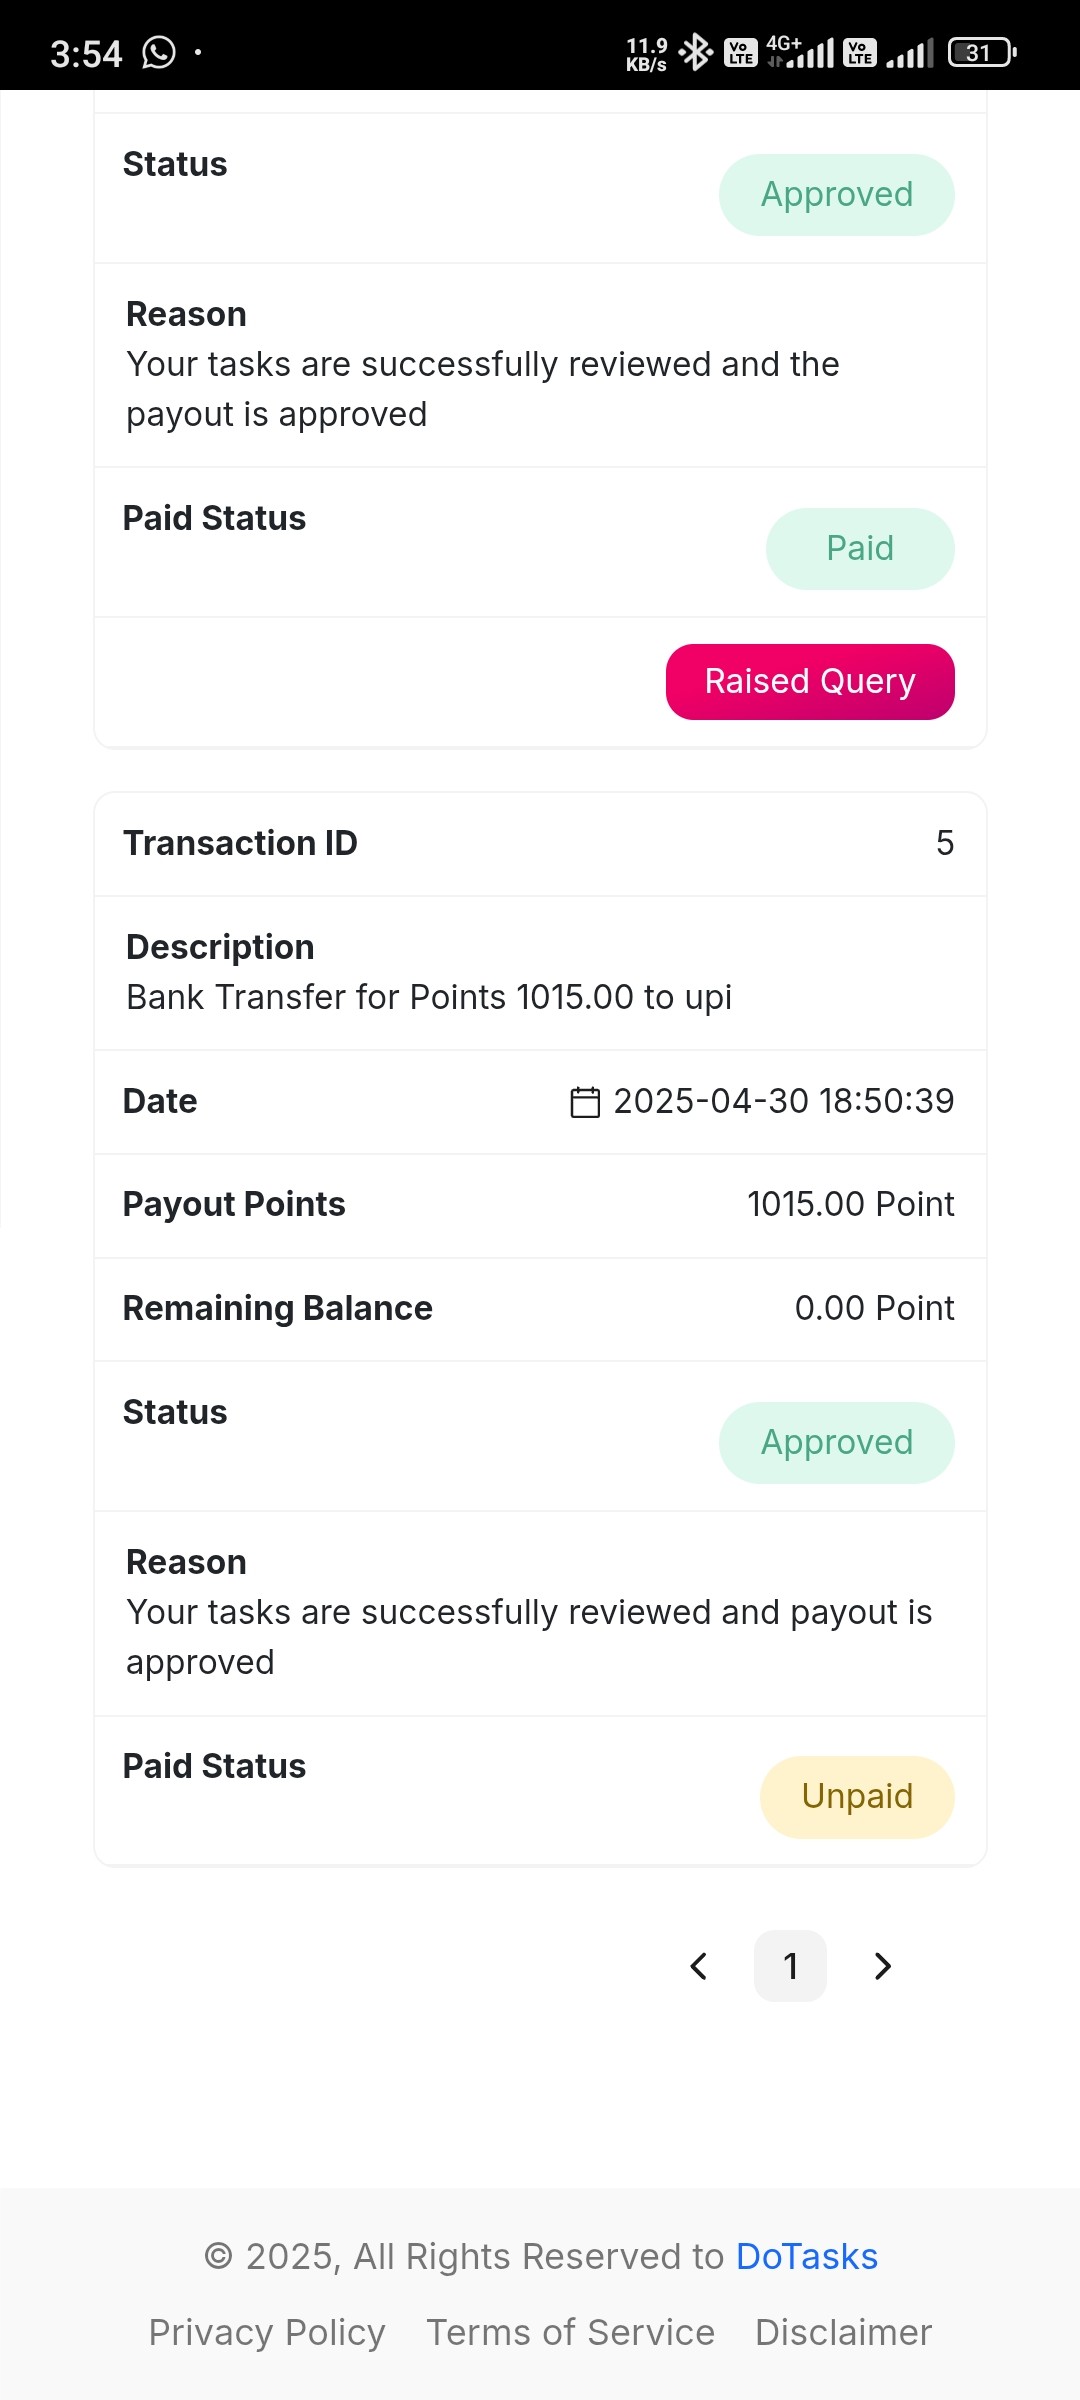Tap the network speed KB/s indicator
Image resolution: width=1080 pixels, height=2400 pixels.
click(x=647, y=54)
